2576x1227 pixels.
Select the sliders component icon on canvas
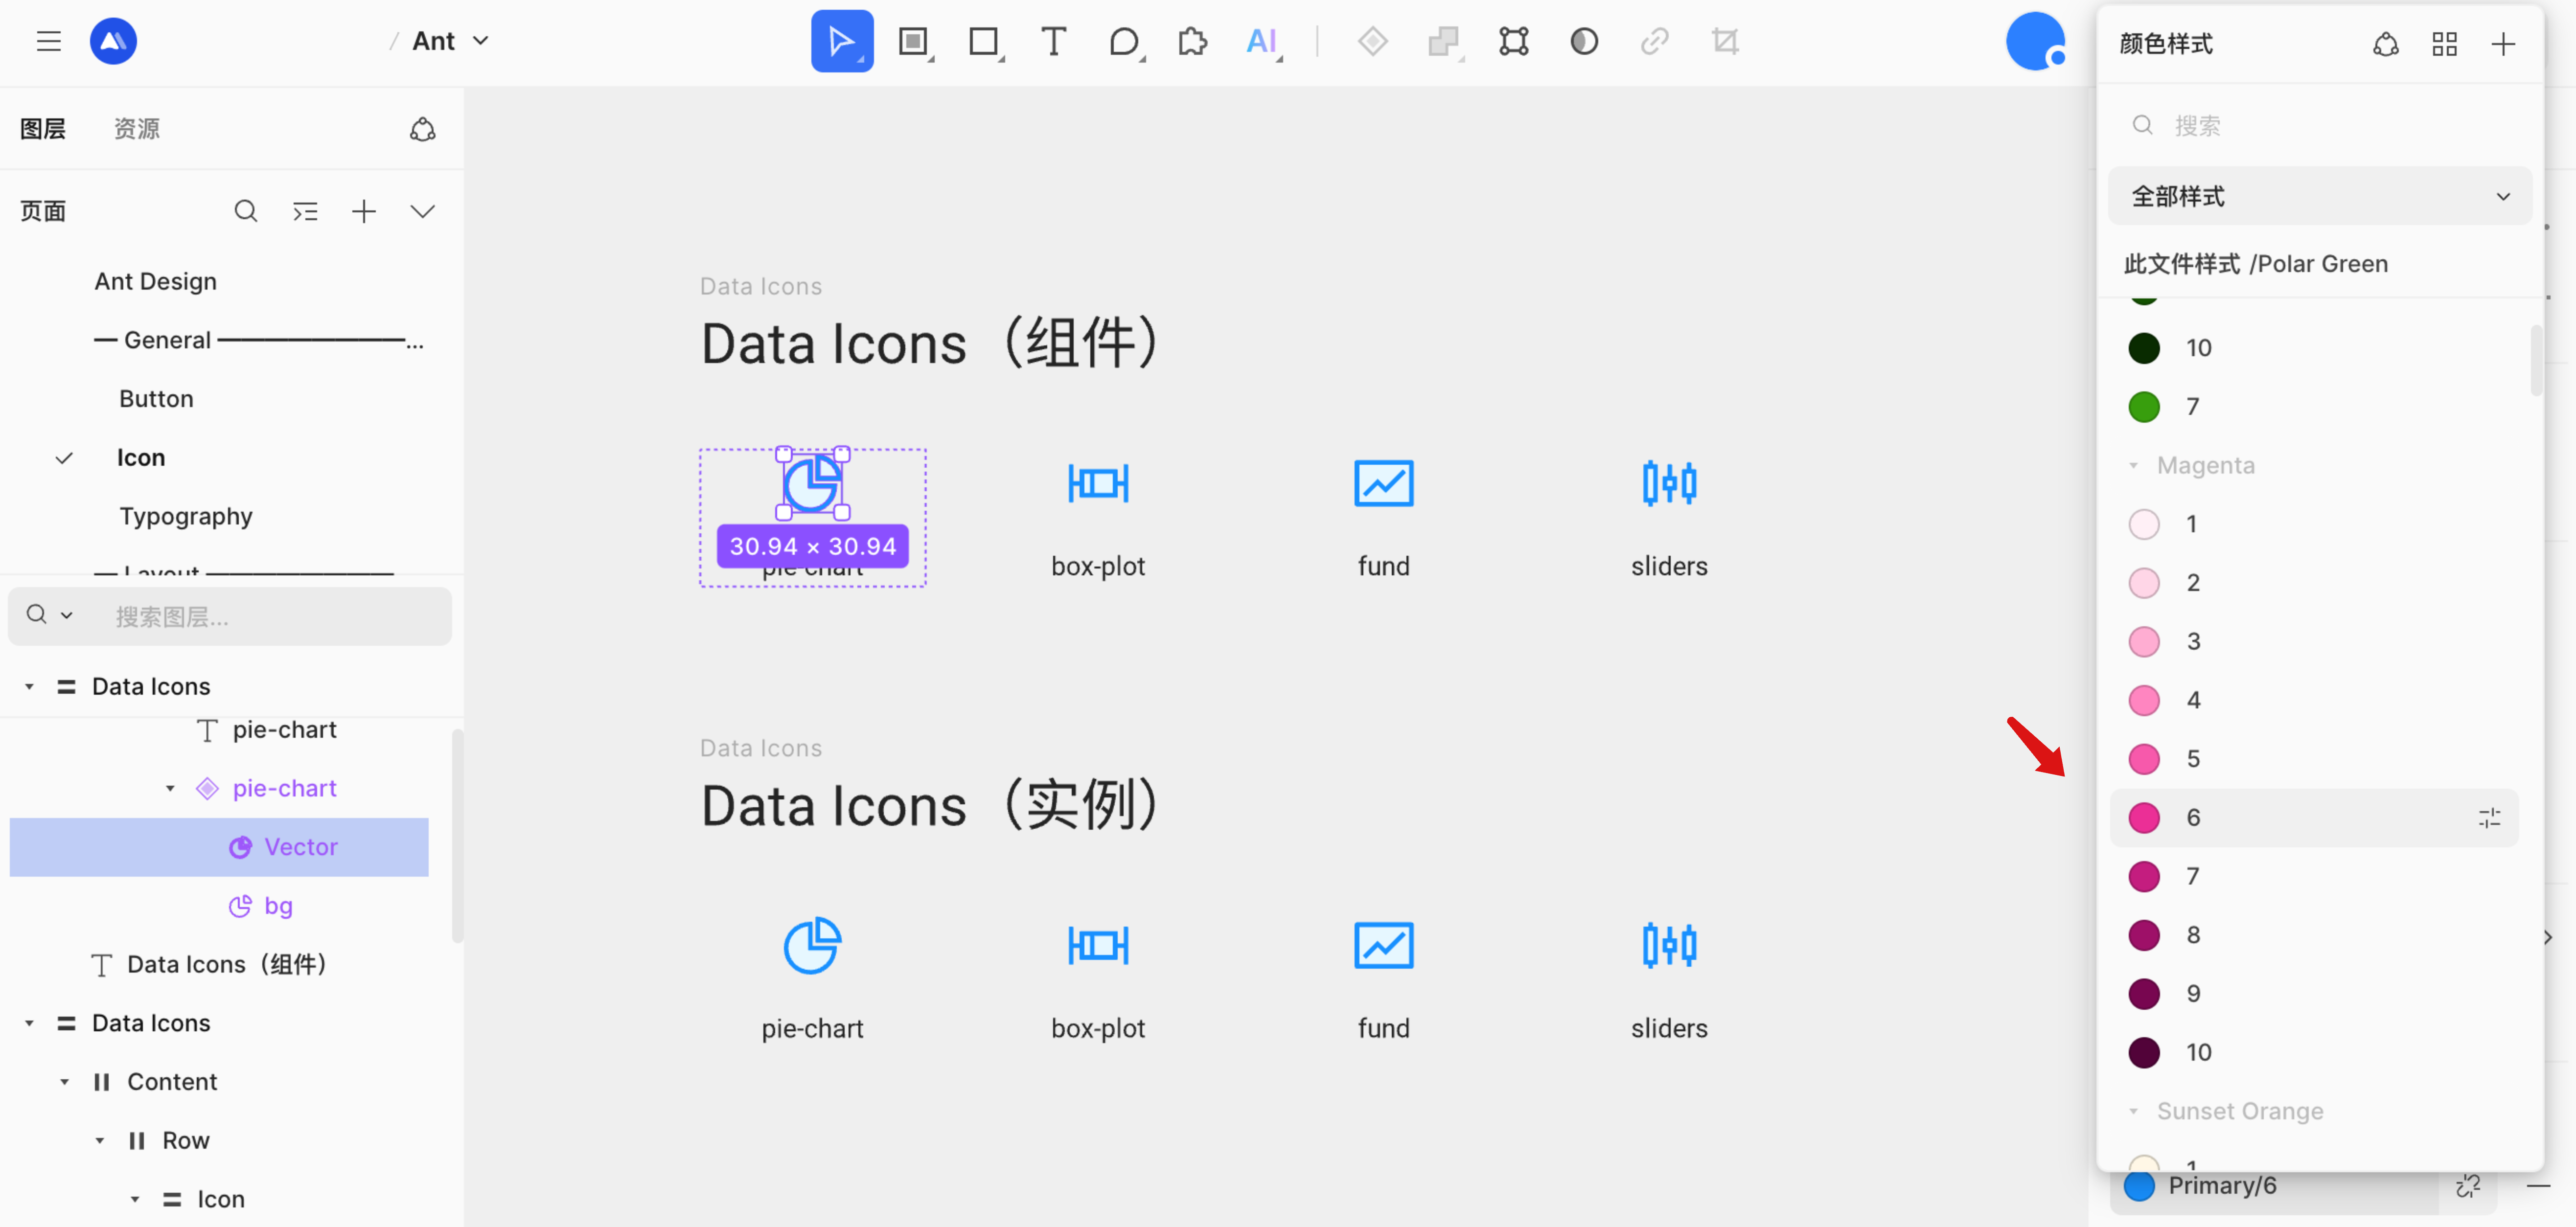pos(1669,484)
